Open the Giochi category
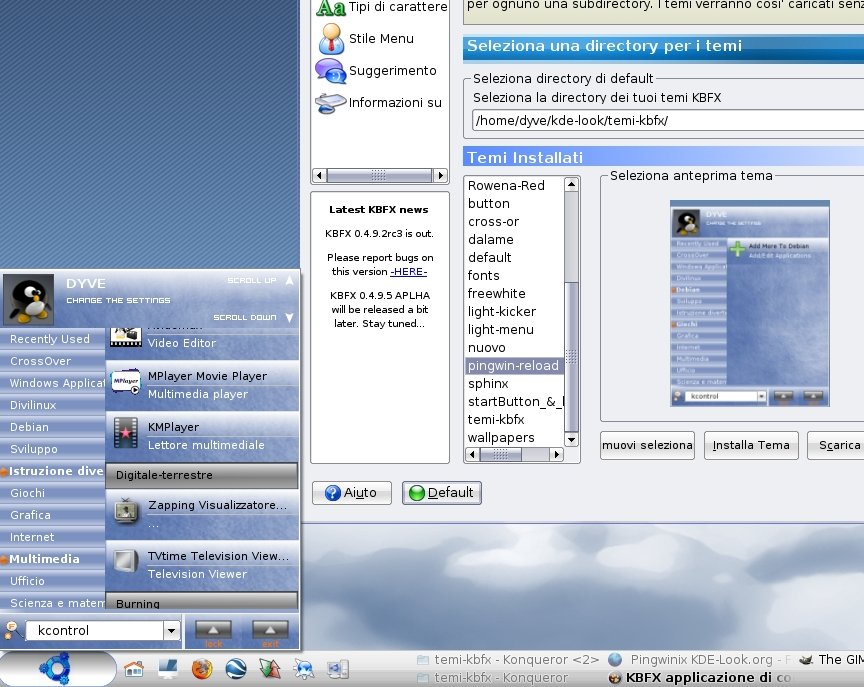864x687 pixels. 53,493
